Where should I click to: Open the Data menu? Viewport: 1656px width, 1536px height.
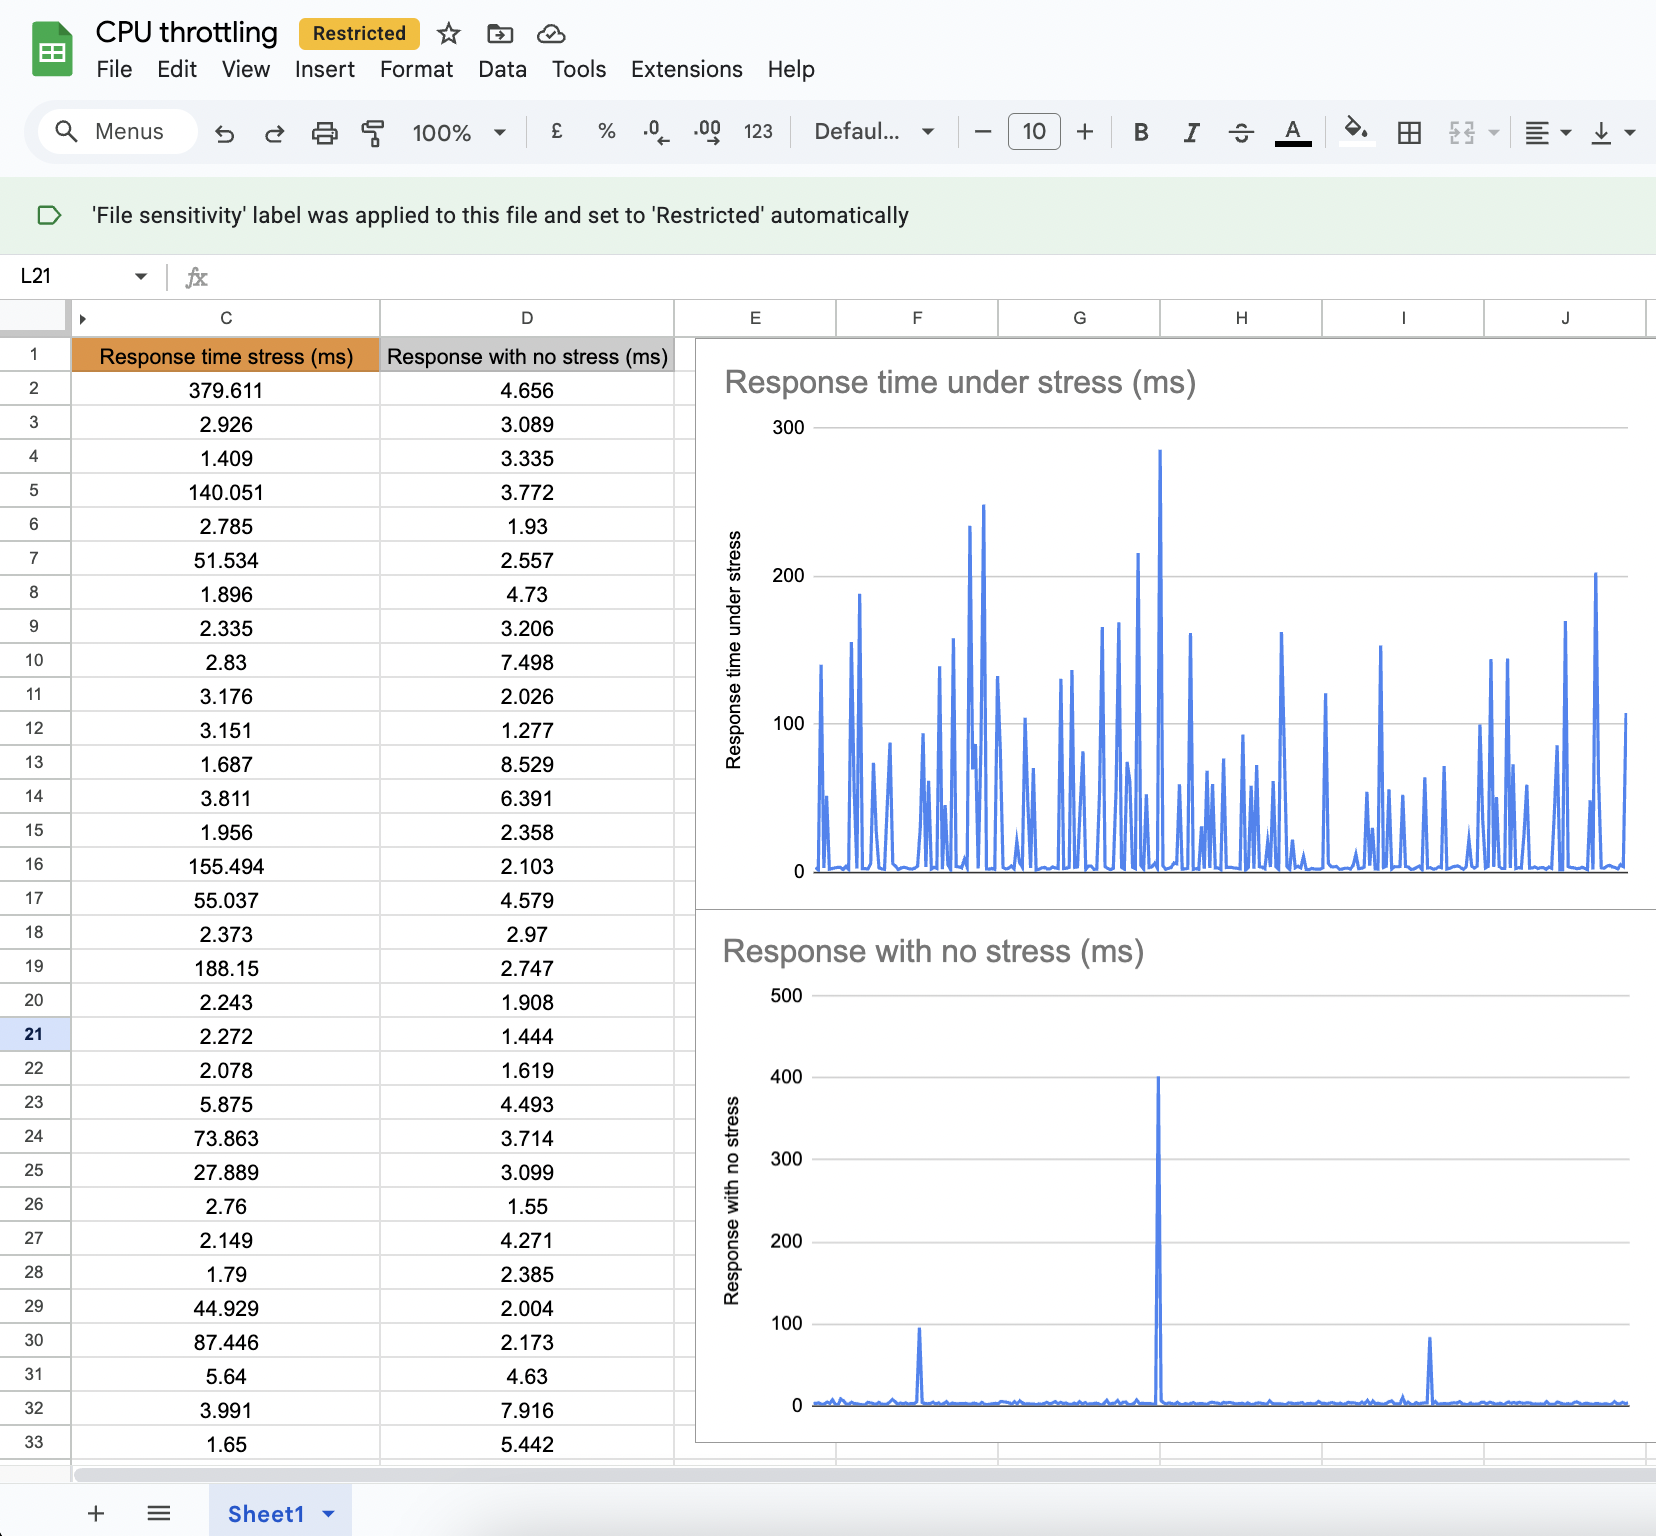tap(503, 69)
